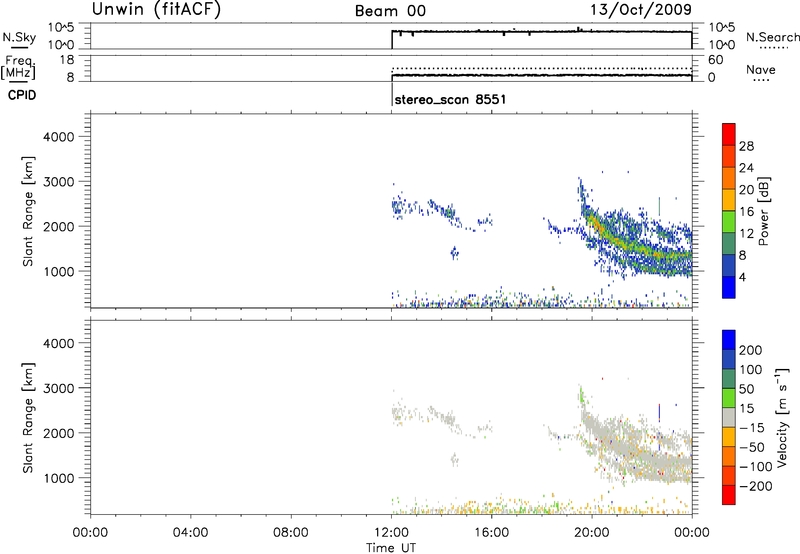The image size is (800, 554).
Task: Click the '200' tick on Velocity colorbar
Action: [751, 350]
